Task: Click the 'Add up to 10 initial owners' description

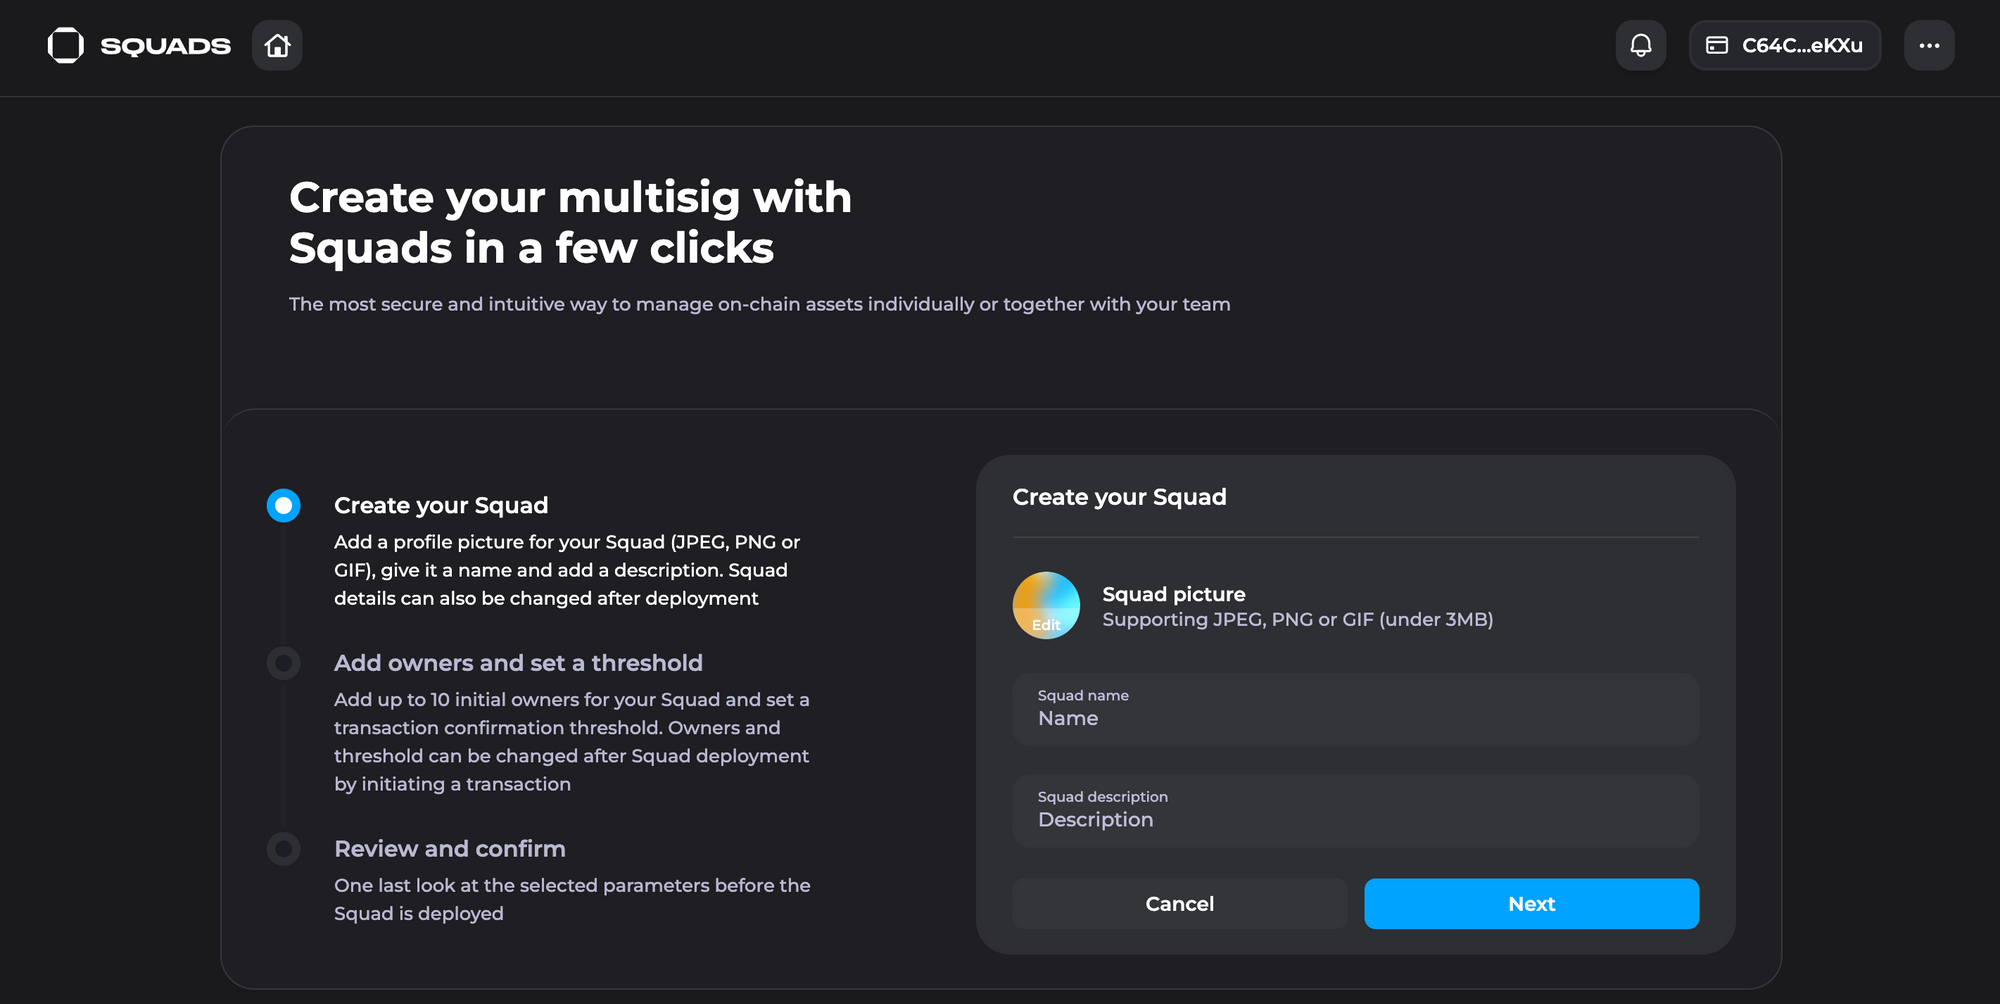Action: (572, 742)
